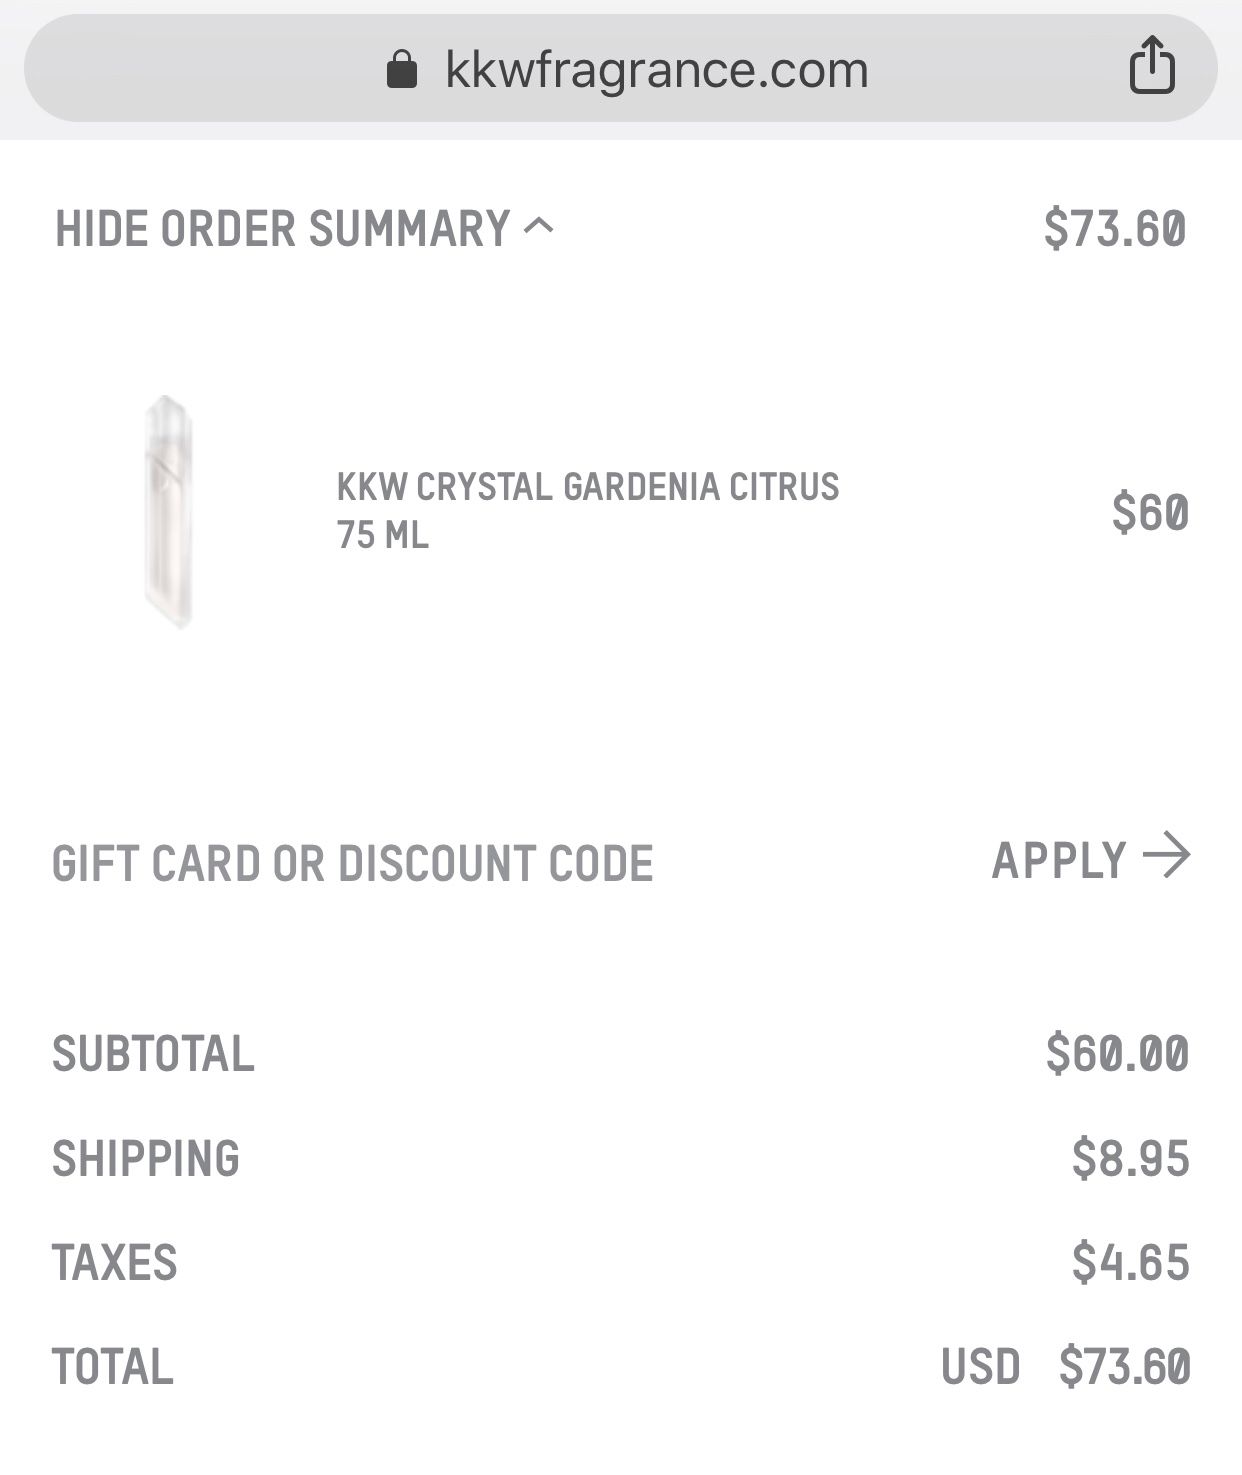Collapse order summary with chevron arrow
1242x1475 pixels.
539,225
